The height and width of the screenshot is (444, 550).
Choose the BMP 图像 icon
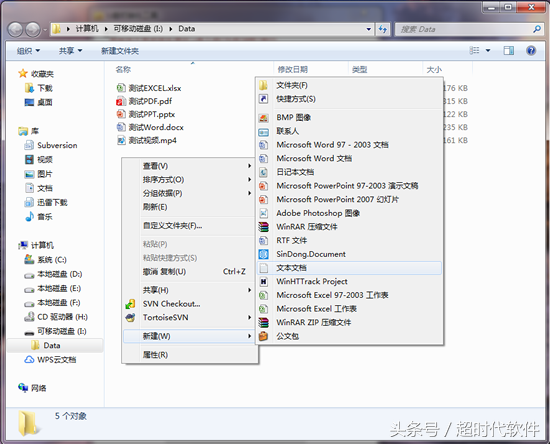click(x=263, y=117)
